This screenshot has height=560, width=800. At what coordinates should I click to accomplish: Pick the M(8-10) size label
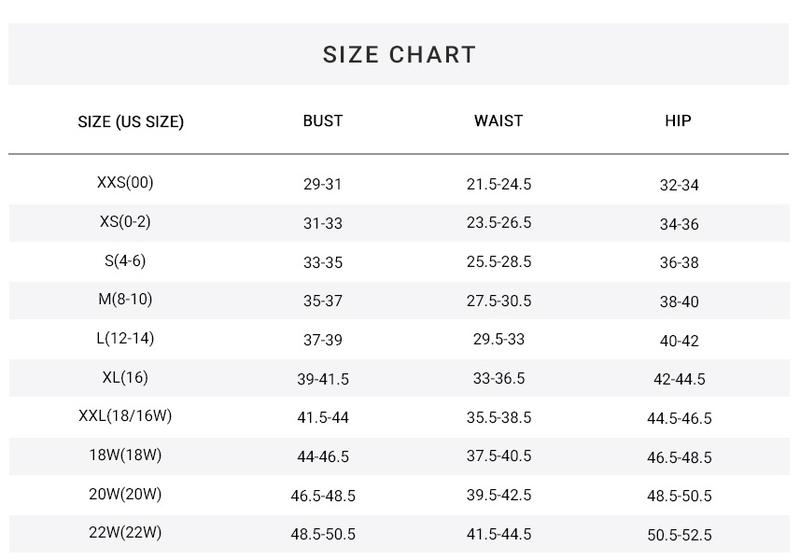coord(125,299)
